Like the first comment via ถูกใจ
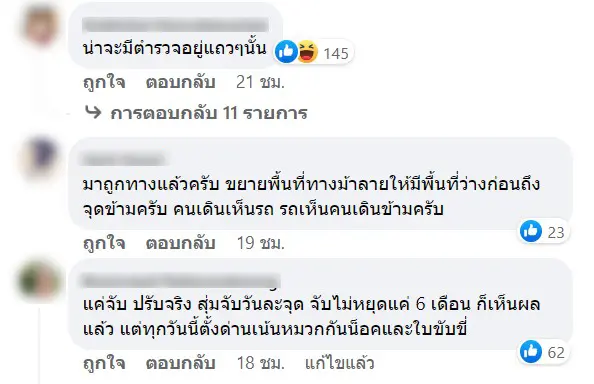This screenshot has height=384, width=594. click(104, 82)
